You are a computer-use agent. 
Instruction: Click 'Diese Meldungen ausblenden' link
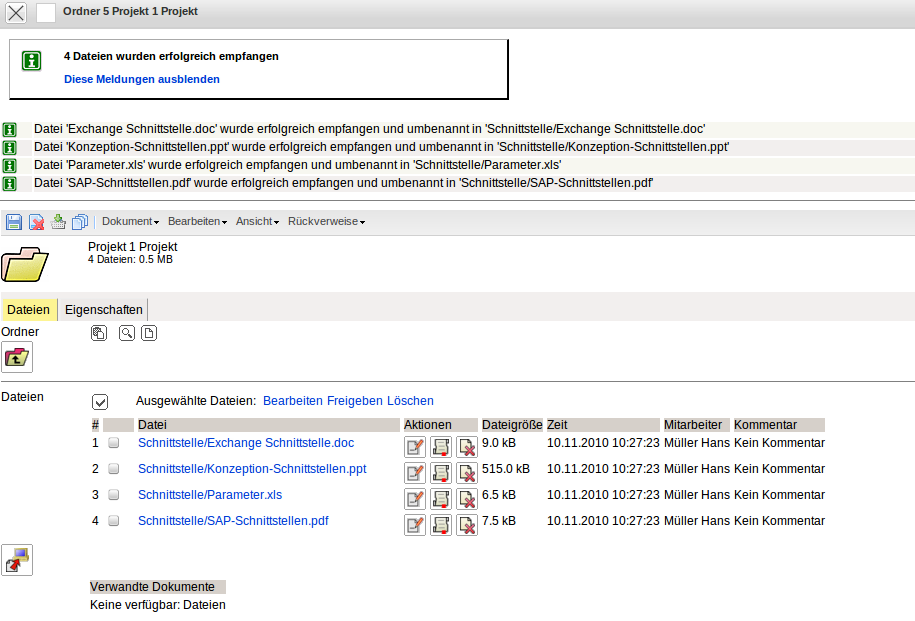[x=142, y=79]
